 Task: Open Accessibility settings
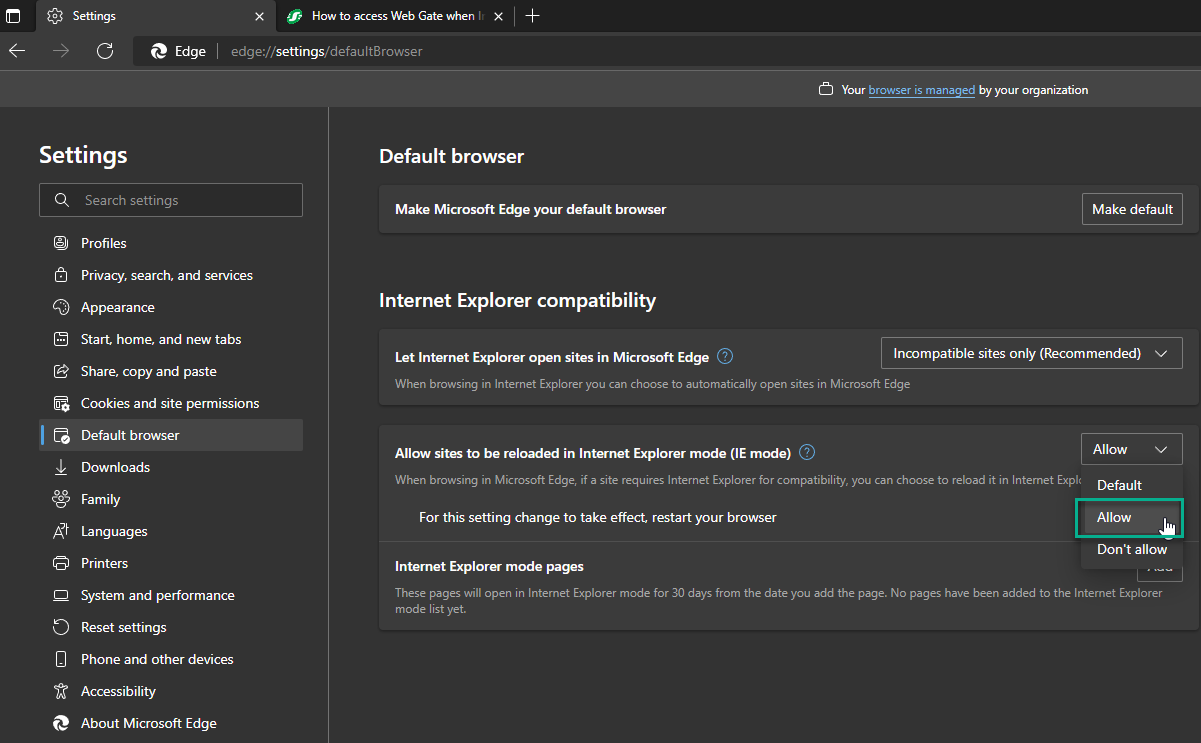[x=171, y=691]
